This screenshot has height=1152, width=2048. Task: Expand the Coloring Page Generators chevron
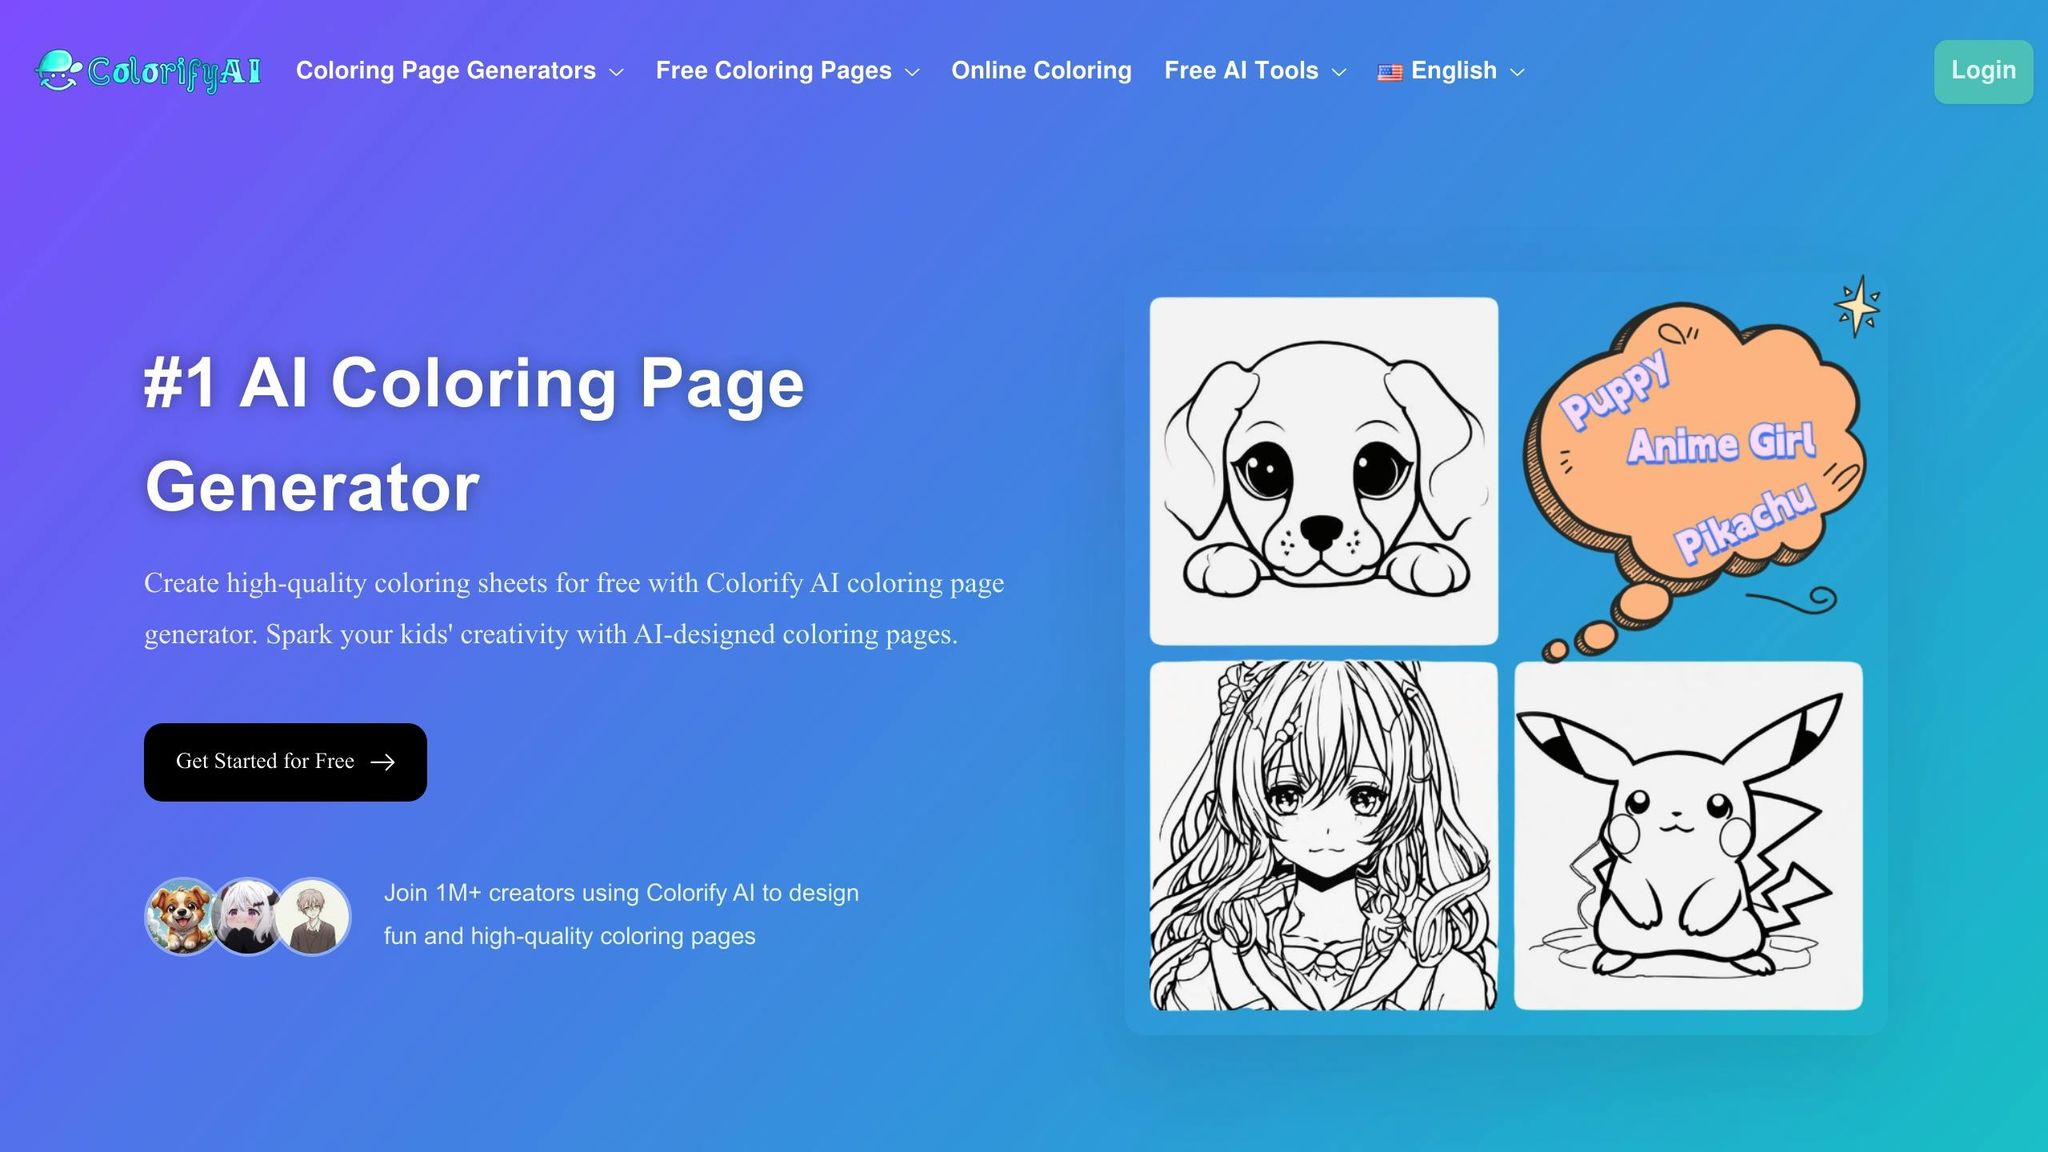click(x=616, y=72)
